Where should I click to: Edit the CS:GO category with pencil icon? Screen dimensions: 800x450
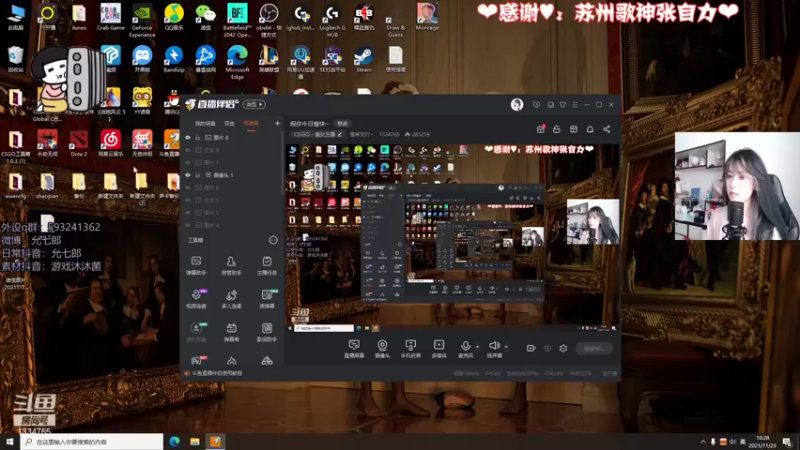(340, 134)
